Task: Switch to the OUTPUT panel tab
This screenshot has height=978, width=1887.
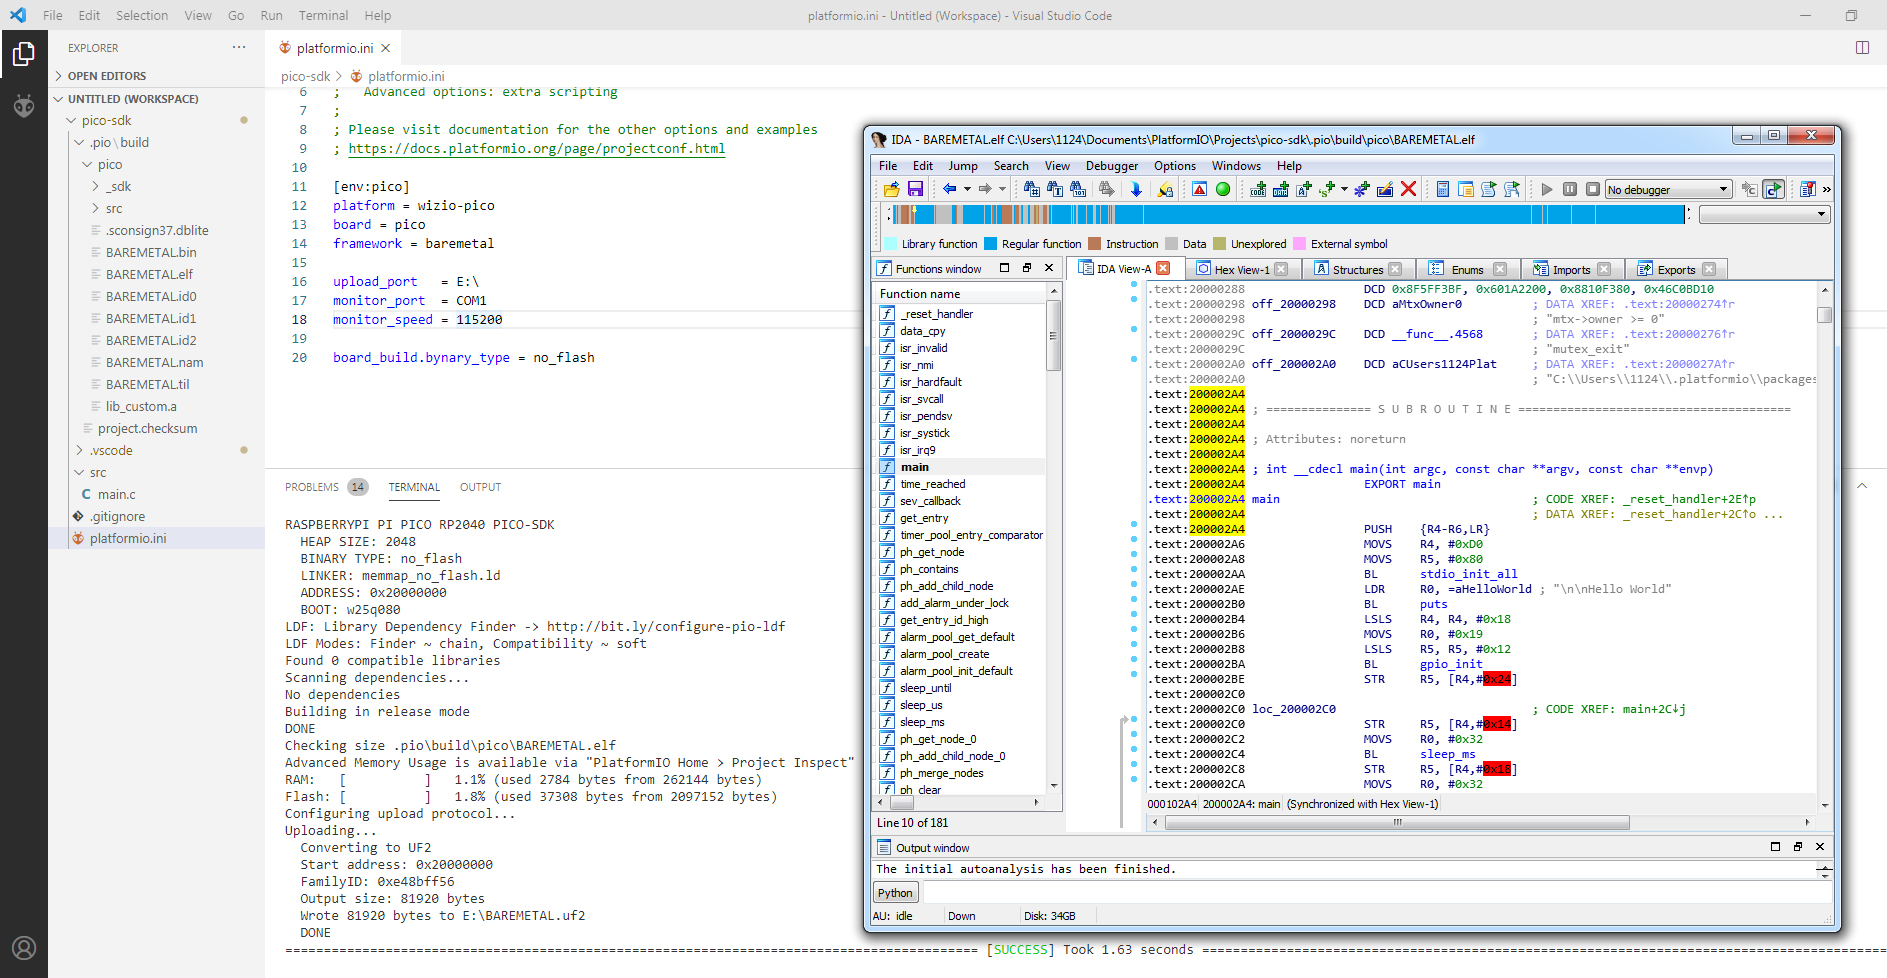Action: click(480, 487)
